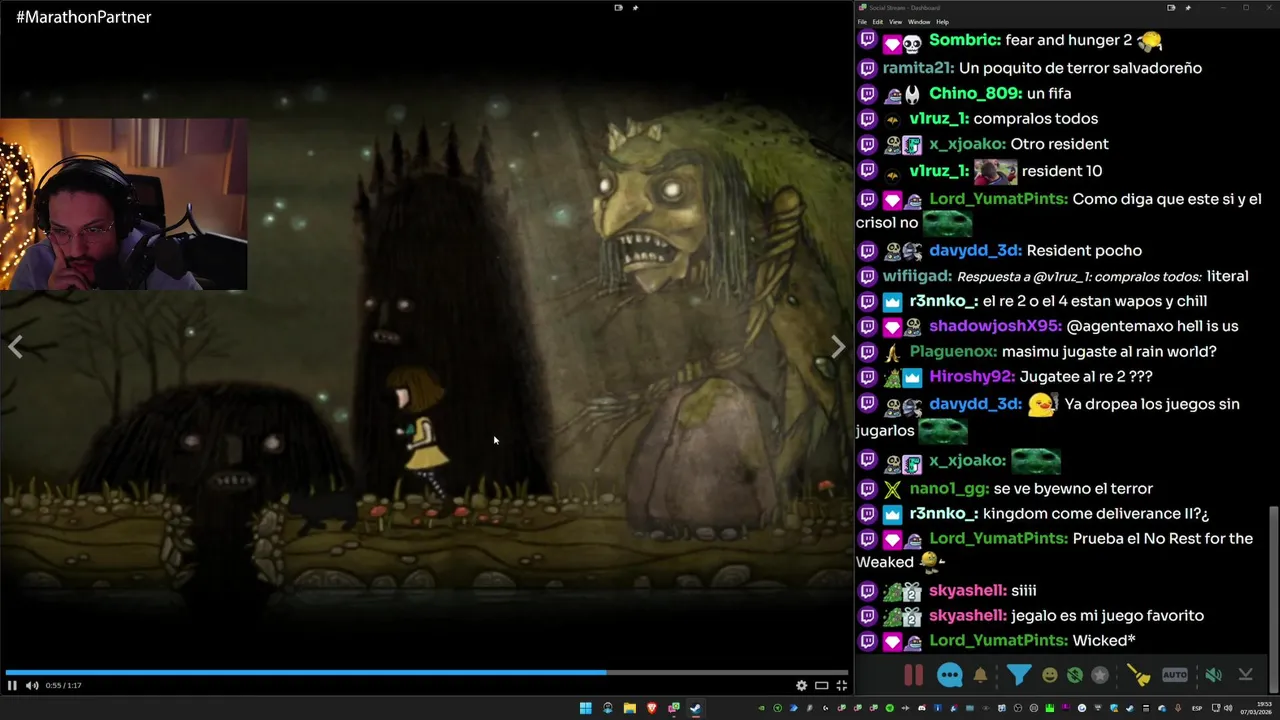Click message "masimu jugaste al rain world?"

[x=1109, y=351]
